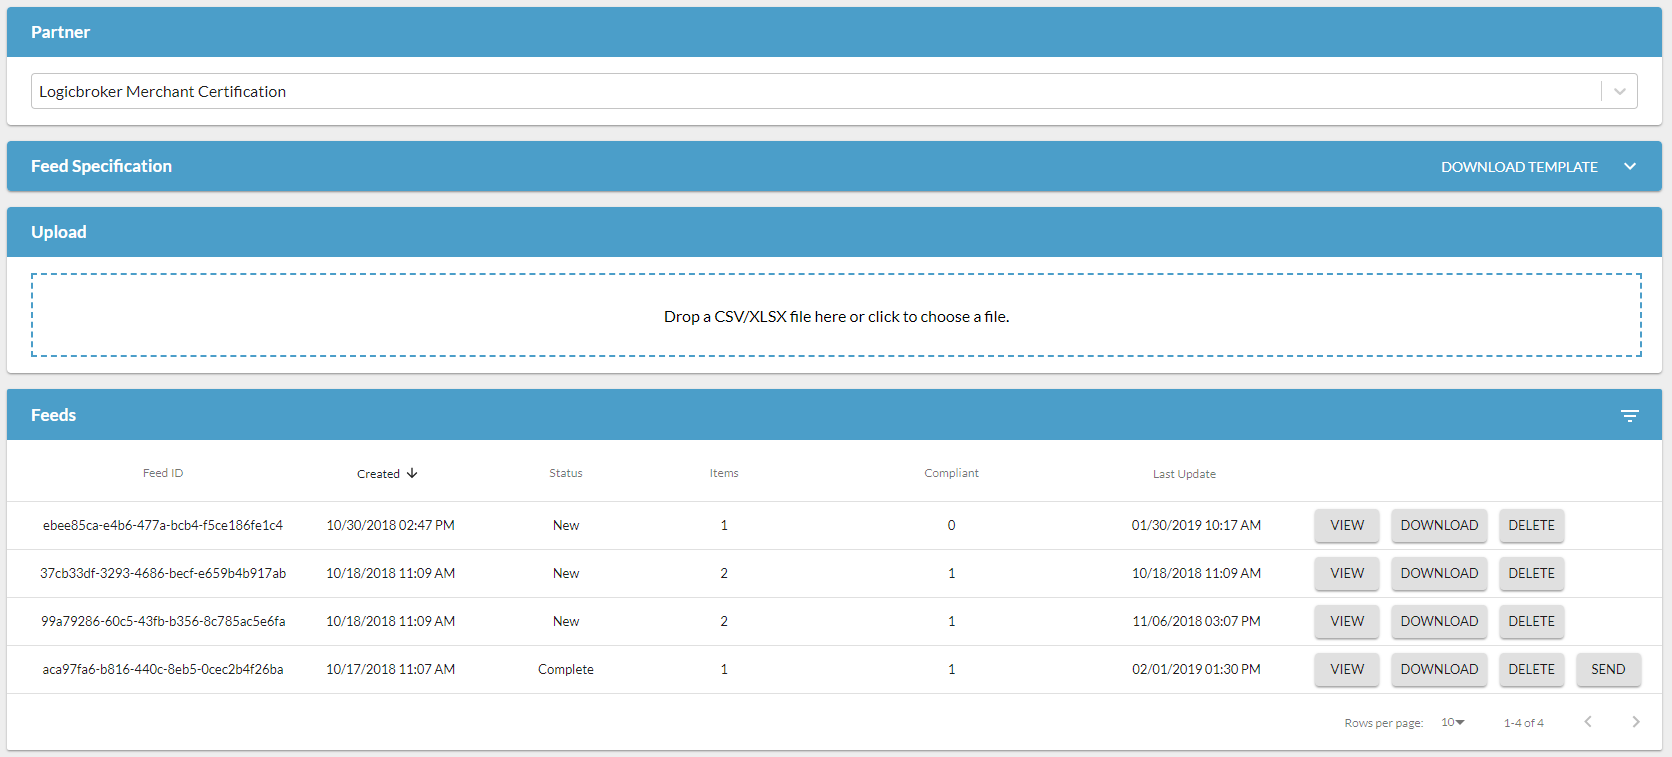This screenshot has width=1672, height=757.
Task: Go to next page of feeds
Action: point(1635,722)
